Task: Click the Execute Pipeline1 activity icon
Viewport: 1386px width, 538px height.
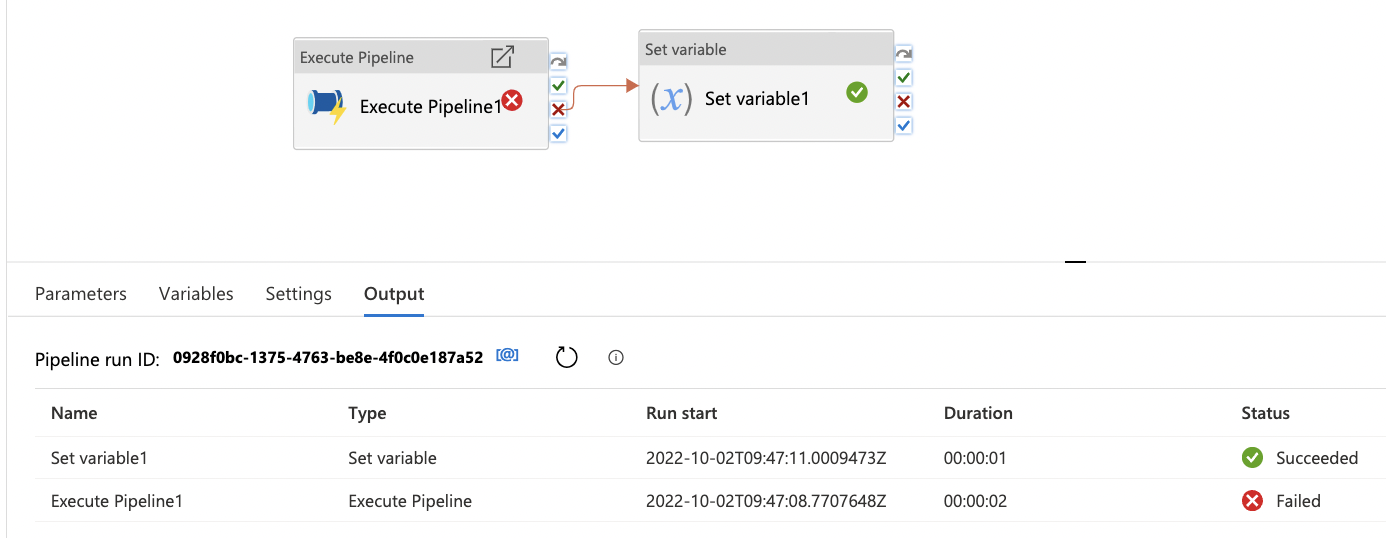Action: click(327, 106)
